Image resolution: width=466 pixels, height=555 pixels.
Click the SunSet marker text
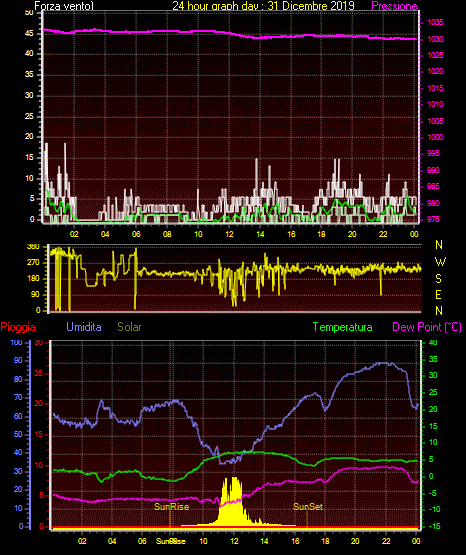tap(308, 507)
